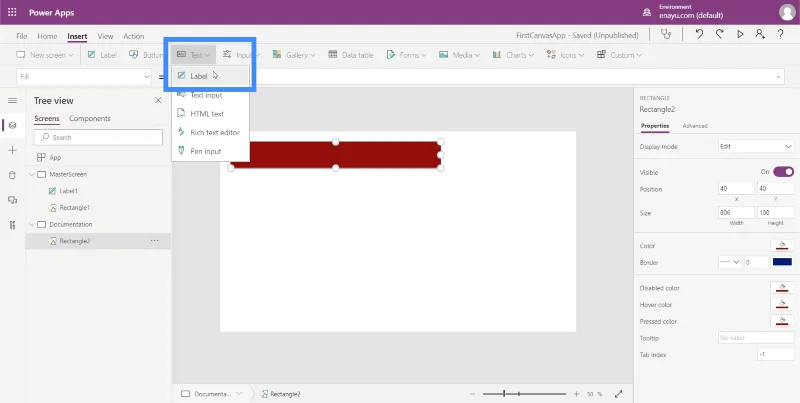Switch to the Components tab

click(90, 118)
